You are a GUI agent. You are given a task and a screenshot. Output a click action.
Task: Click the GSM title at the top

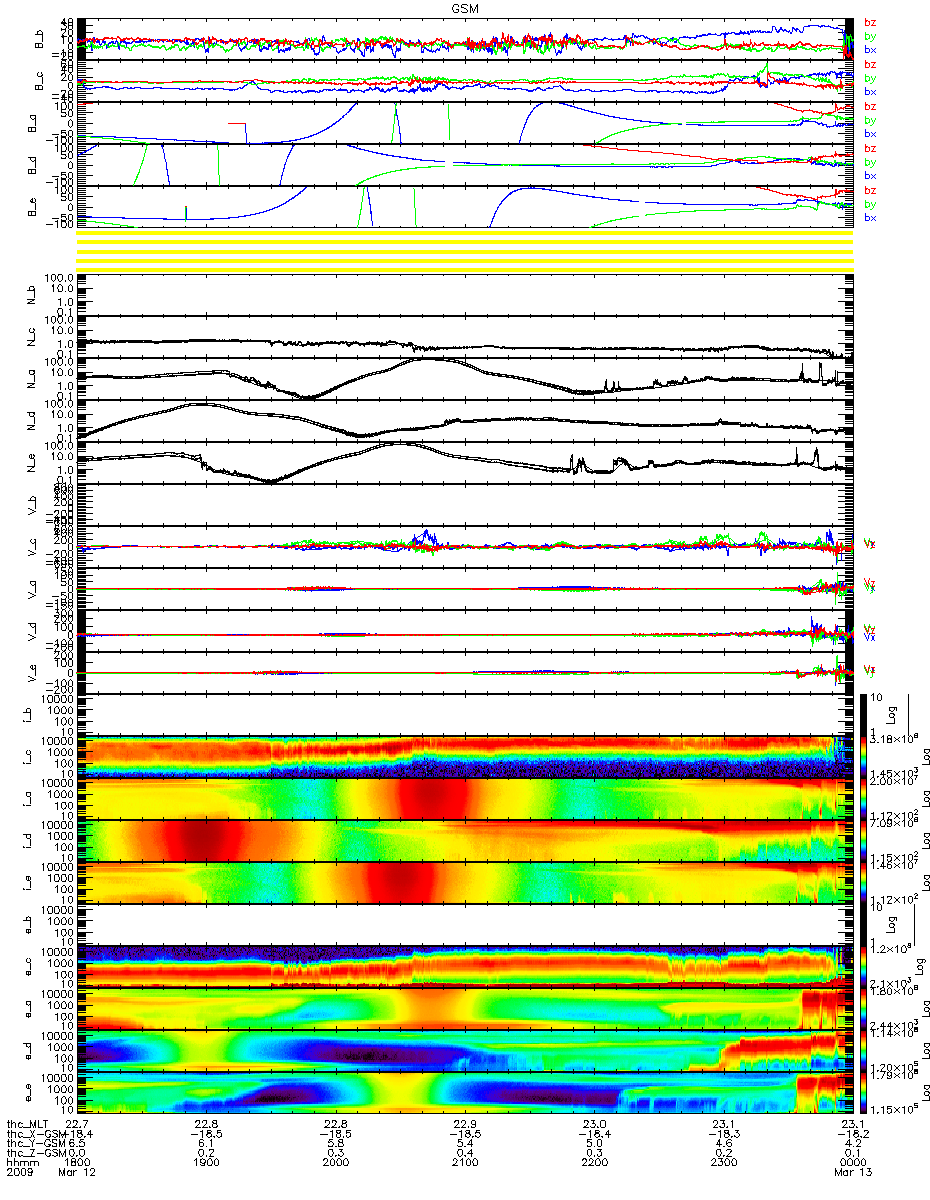coord(463,8)
